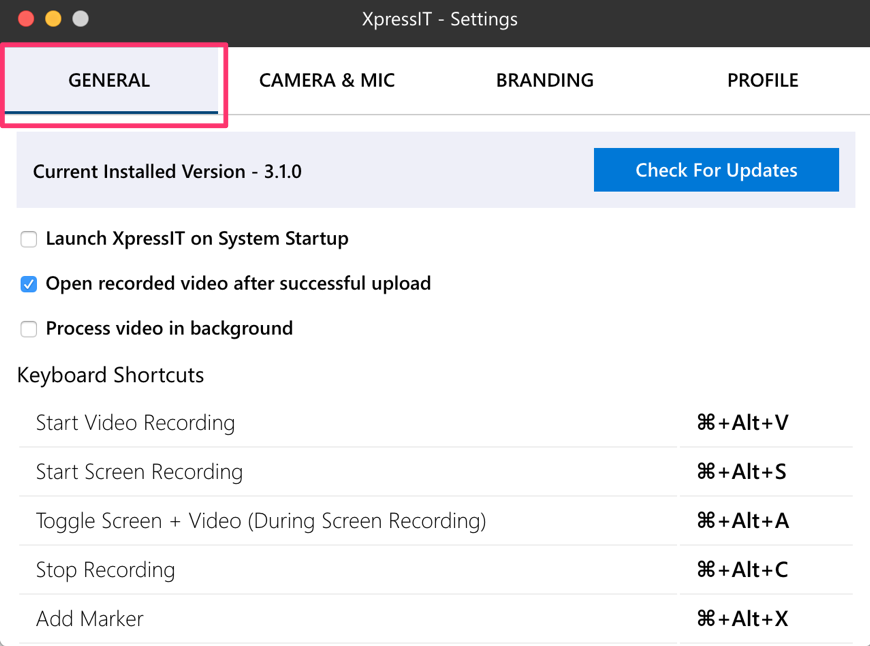Close the XpressIT Settings window

(26, 19)
